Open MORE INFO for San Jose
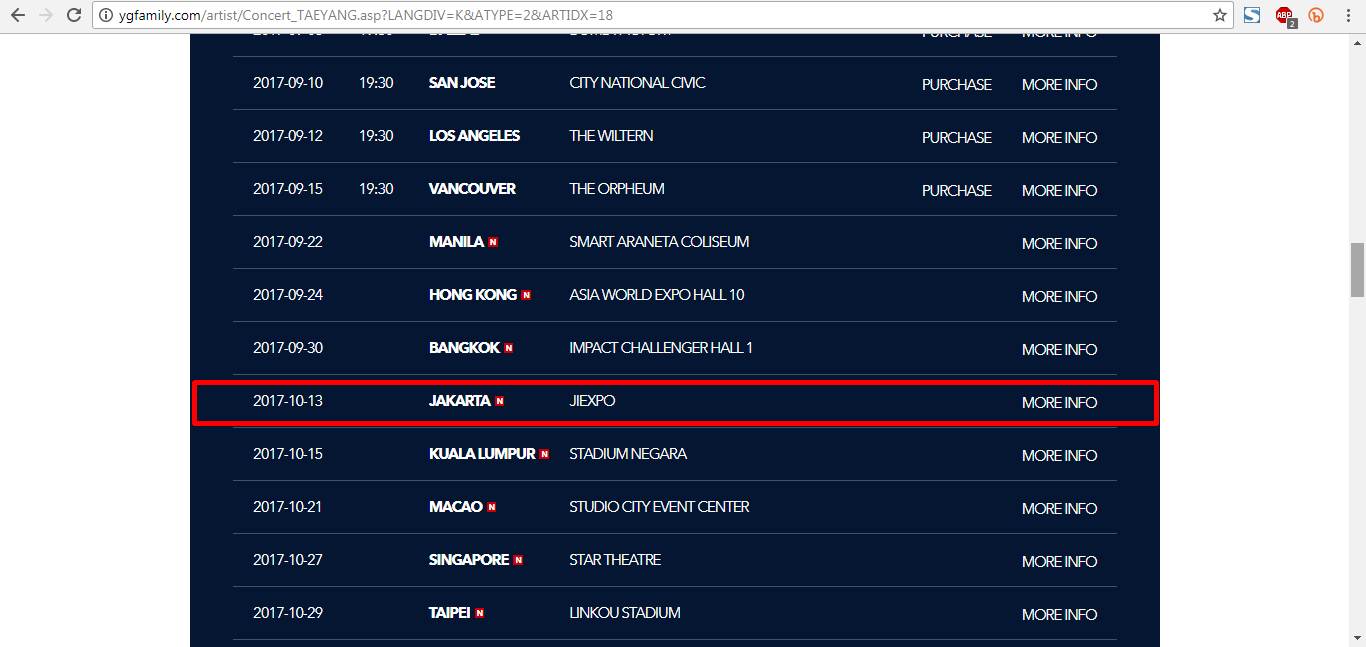This screenshot has width=1366, height=647. [1059, 84]
